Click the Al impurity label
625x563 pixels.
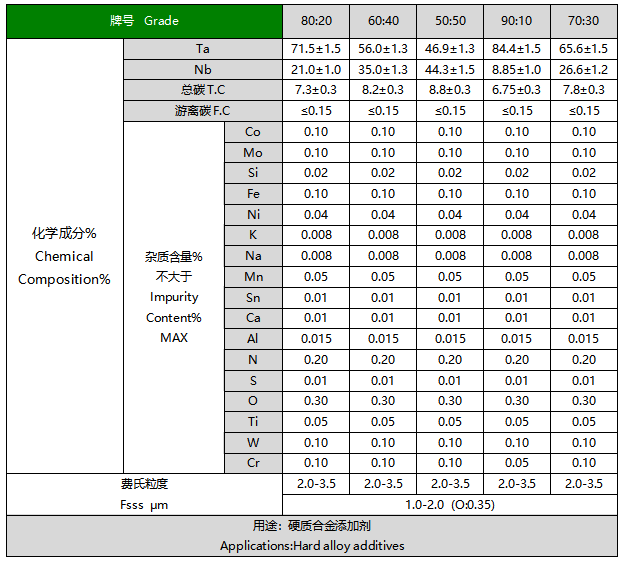point(253,339)
